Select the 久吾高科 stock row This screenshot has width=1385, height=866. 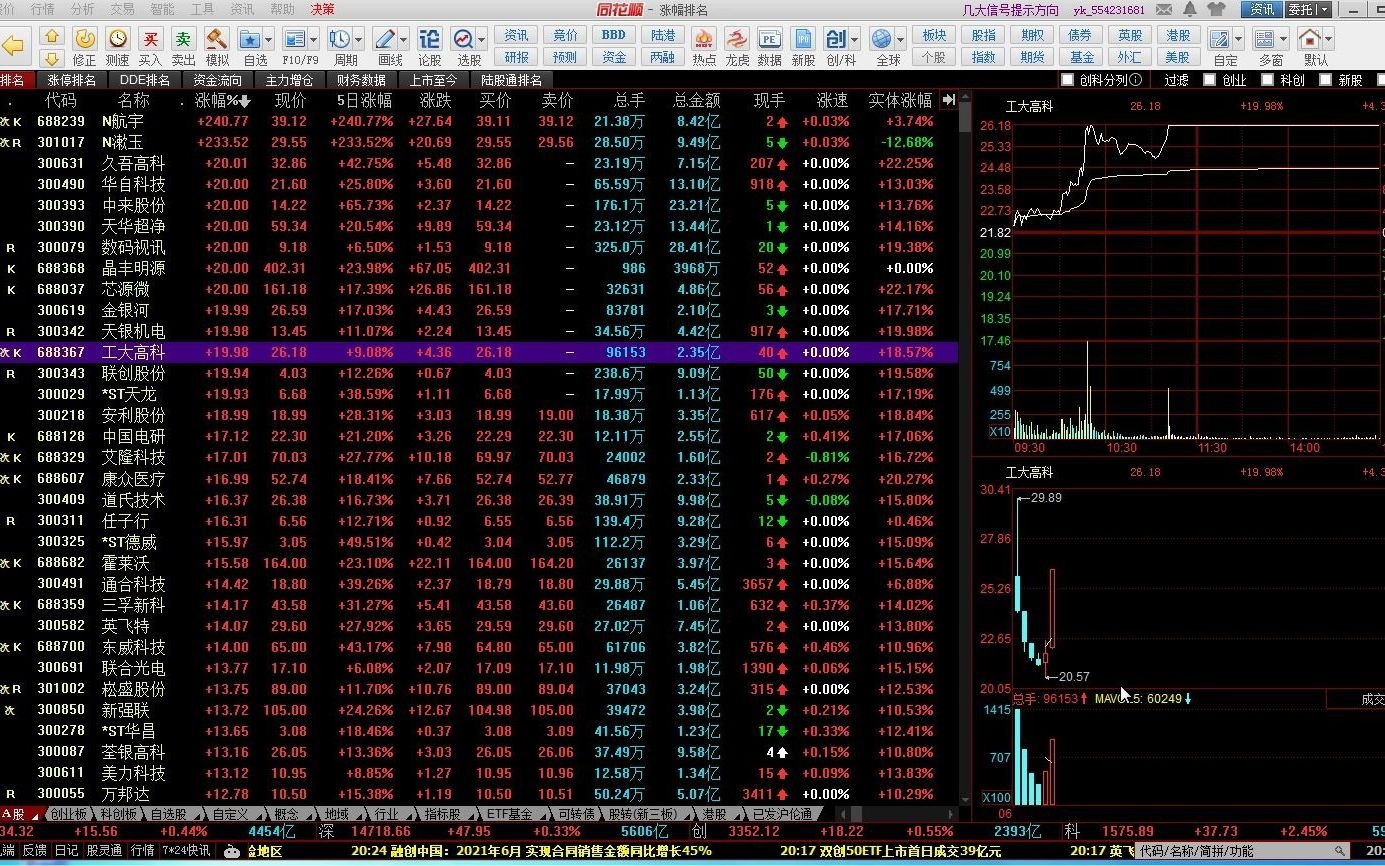(x=479, y=163)
